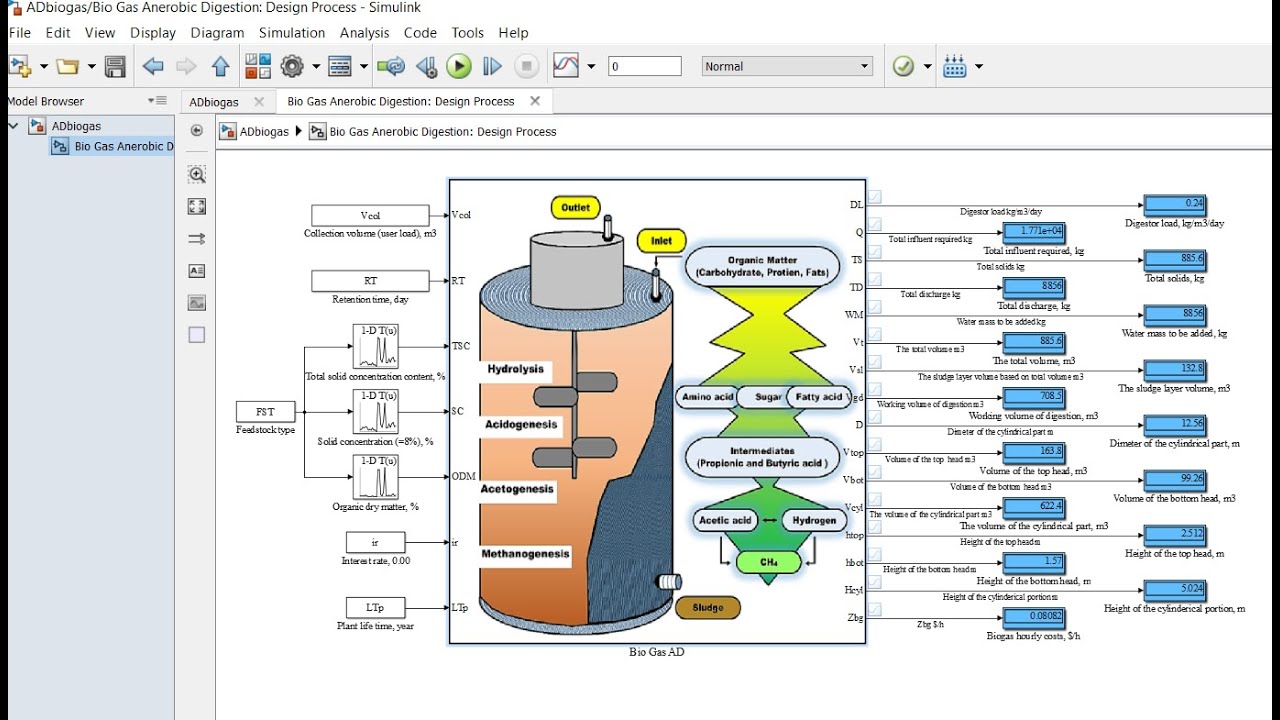The width and height of the screenshot is (1280, 720).
Task: Go up to the parent system
Action: click(221, 67)
